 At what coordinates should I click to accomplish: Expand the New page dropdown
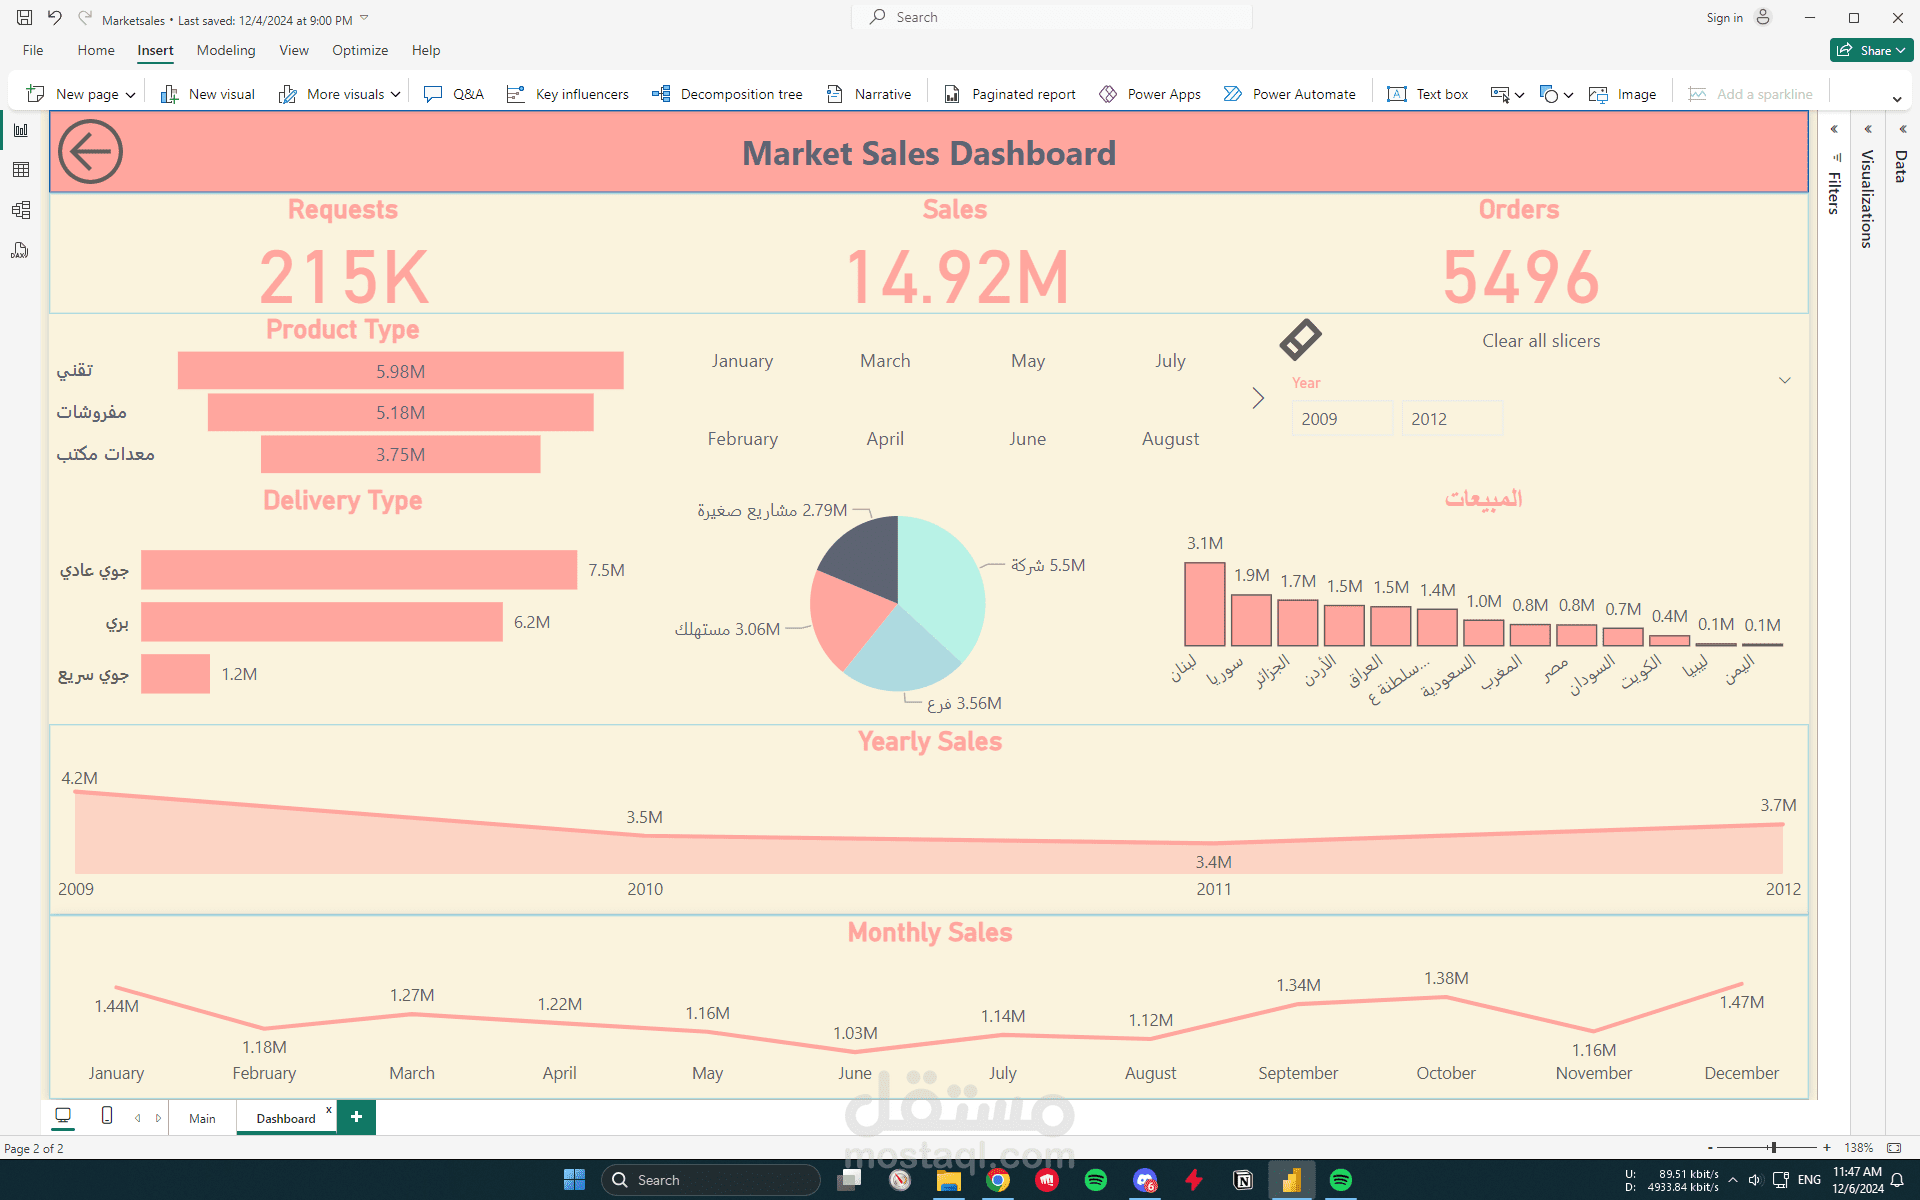coord(130,95)
